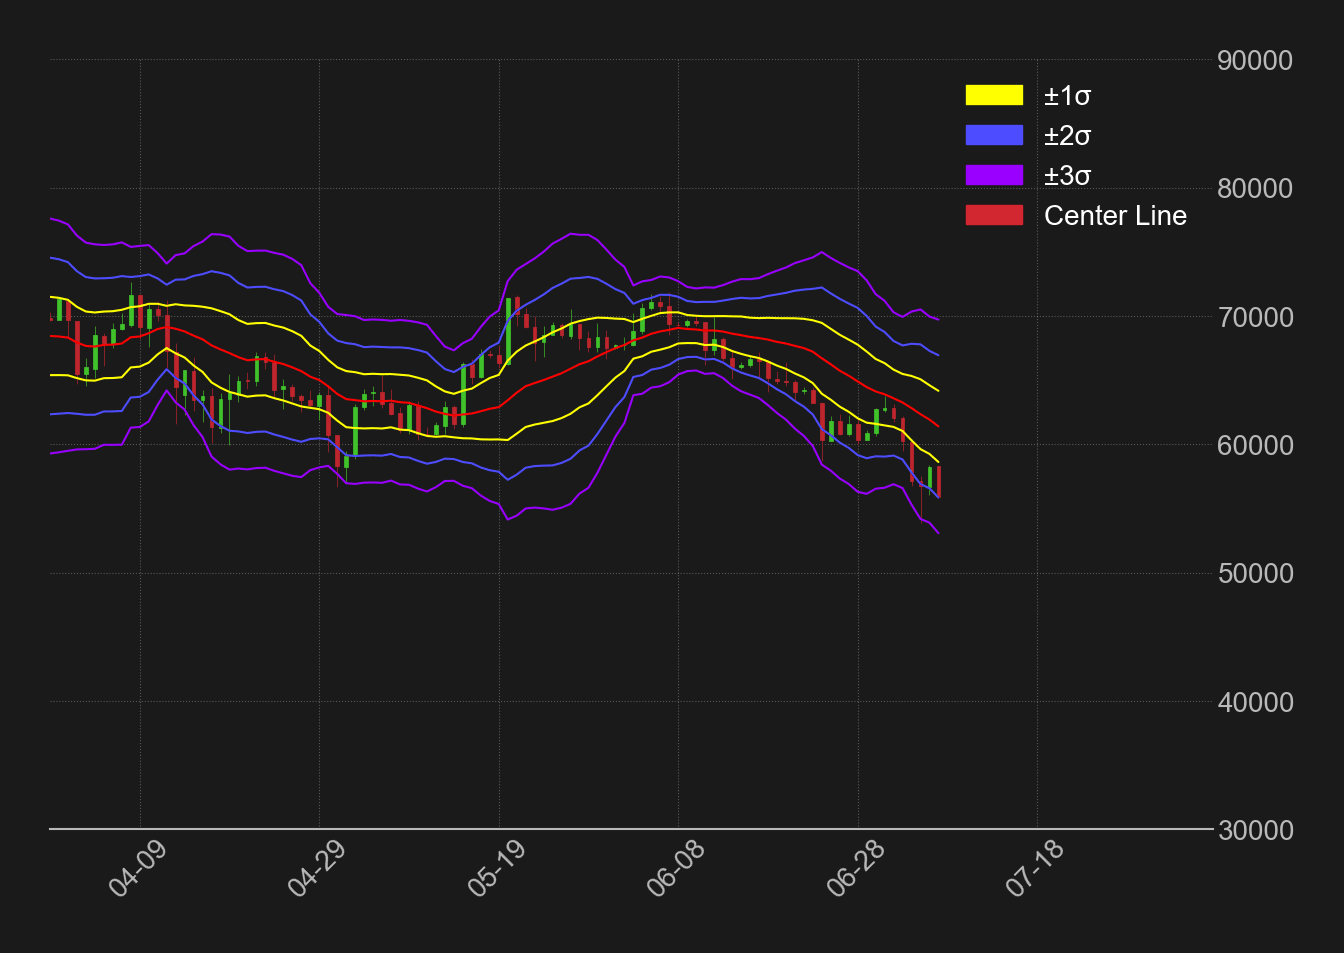Click the 70000 y-axis tick label
Viewport: 1344px width, 953px height.
(x=1255, y=318)
